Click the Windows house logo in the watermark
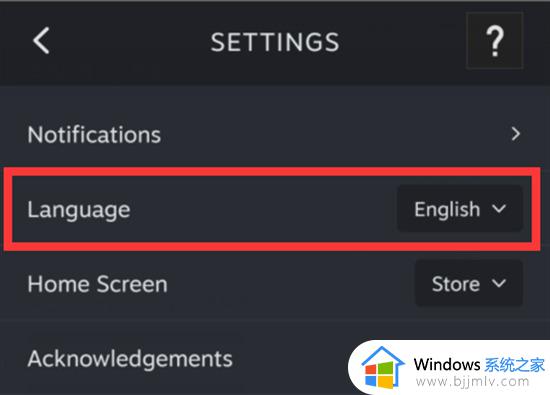Screen dimensions: 550x395 click(382, 367)
